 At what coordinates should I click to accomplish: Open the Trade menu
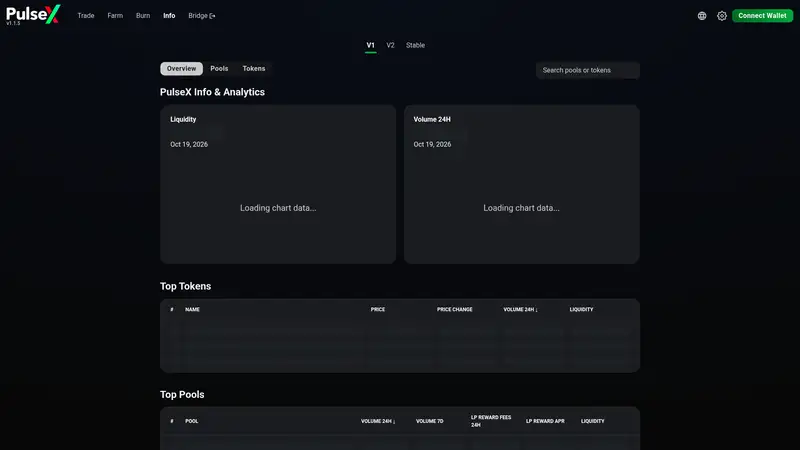86,16
